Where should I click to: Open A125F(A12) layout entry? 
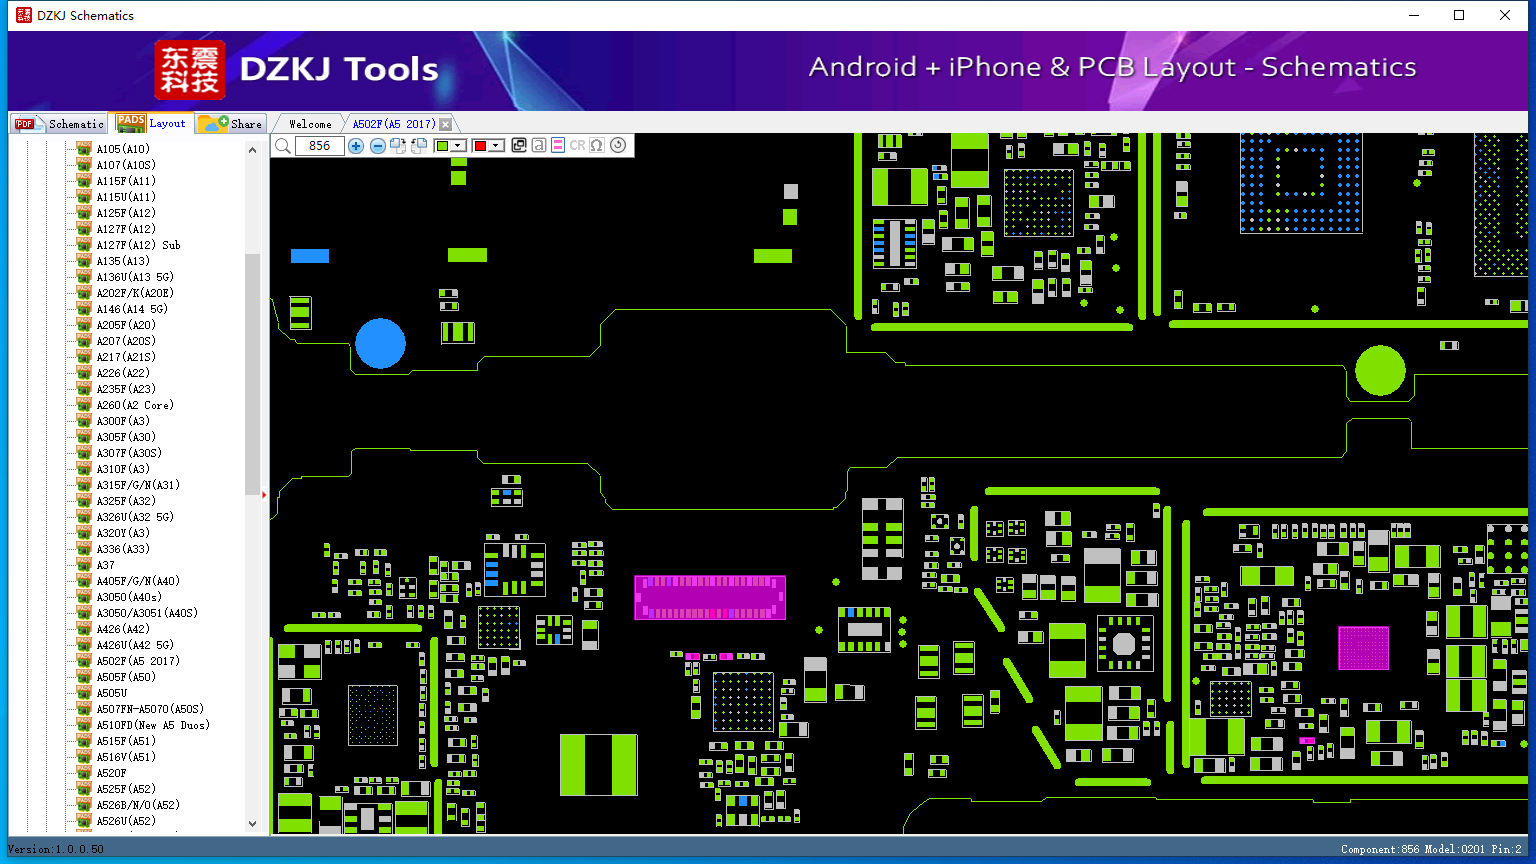click(126, 213)
